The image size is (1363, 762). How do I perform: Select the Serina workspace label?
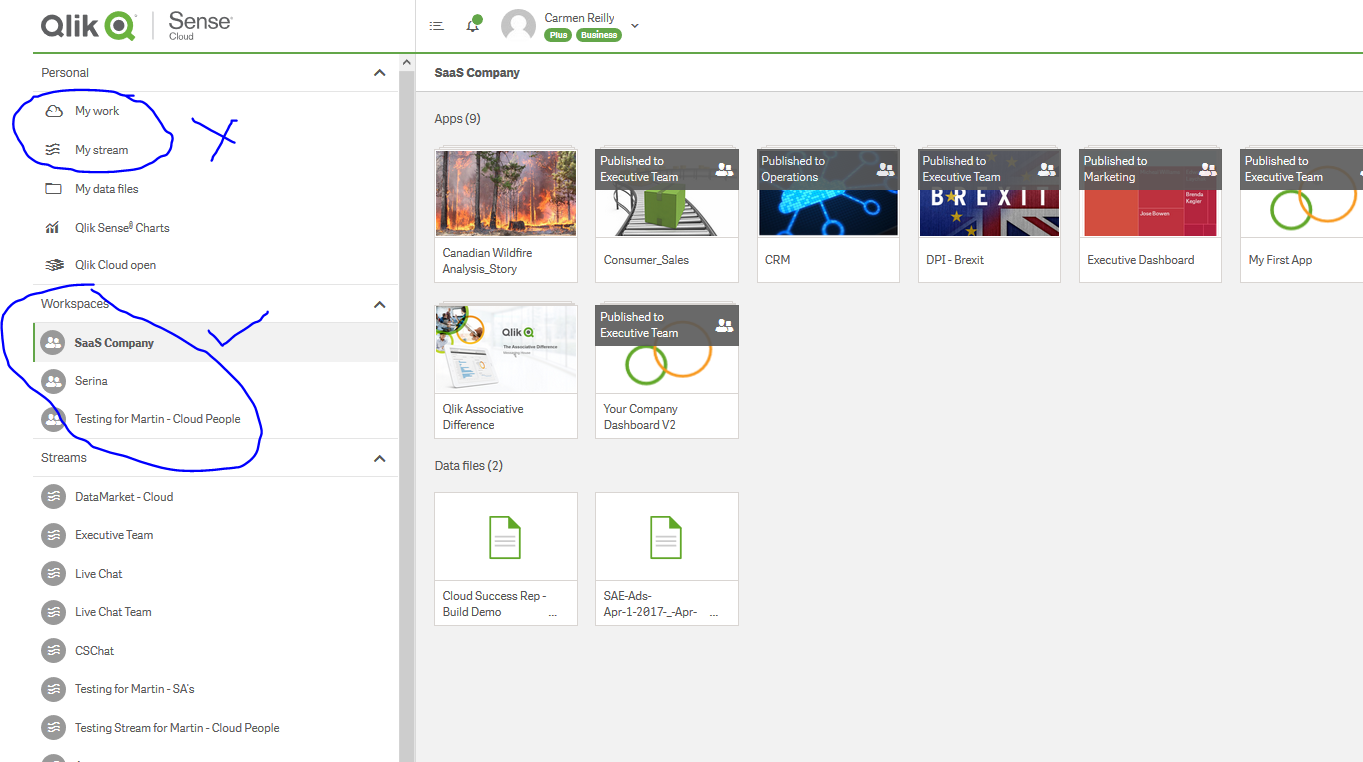click(91, 381)
